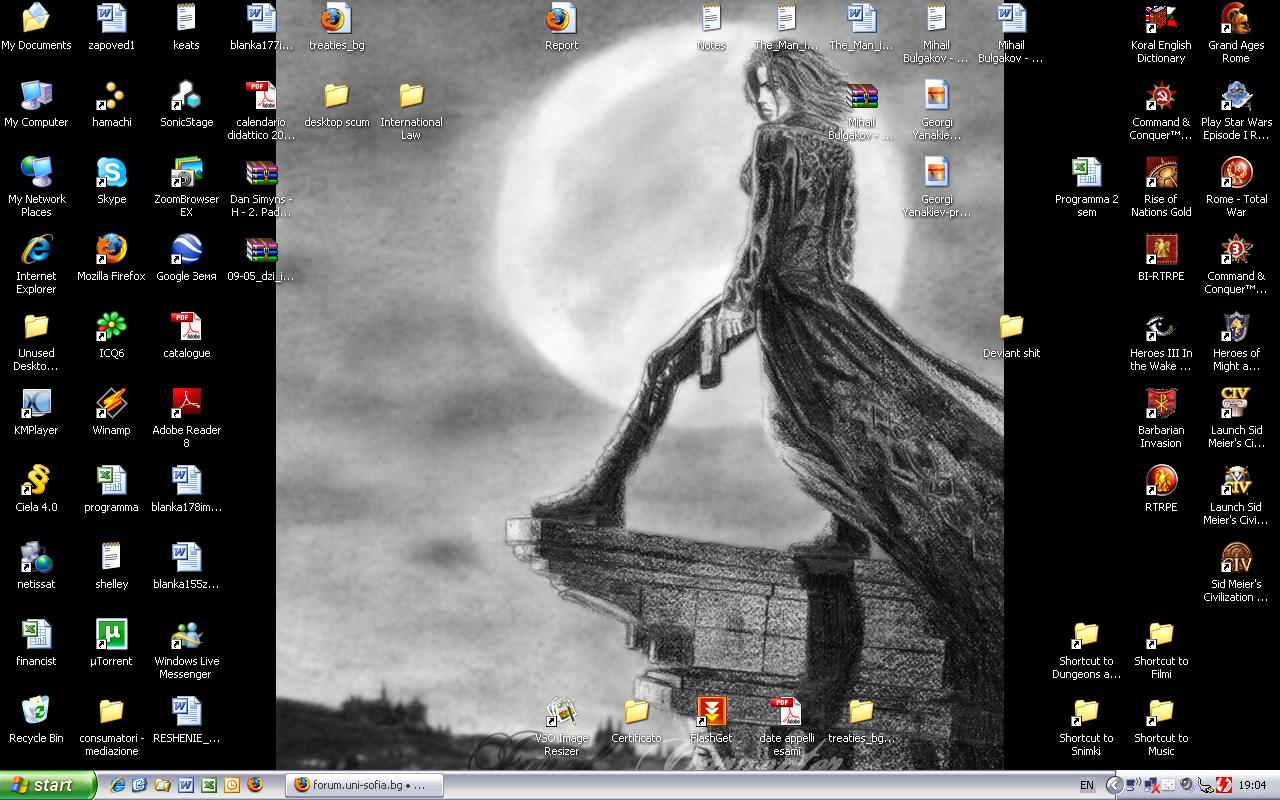
Task: Click the Rome - Total War icon
Action: (x=1236, y=173)
